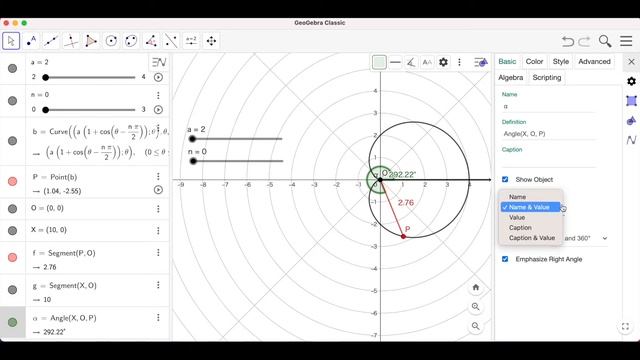The height and width of the screenshot is (360, 640).
Task: Select the Ellipse conic tool
Action: (131, 41)
